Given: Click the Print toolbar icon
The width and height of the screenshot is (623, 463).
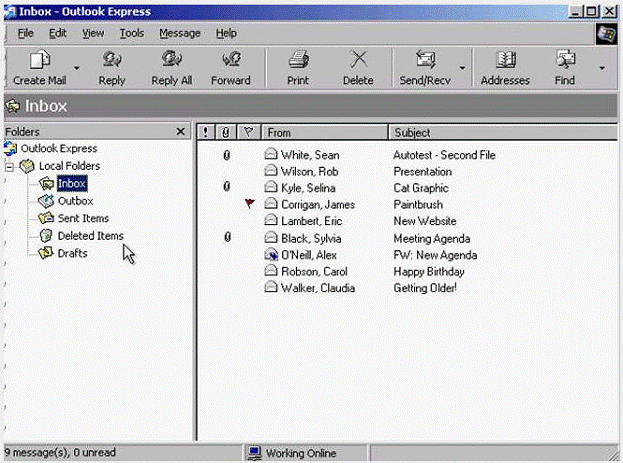Looking at the screenshot, I should 298,66.
